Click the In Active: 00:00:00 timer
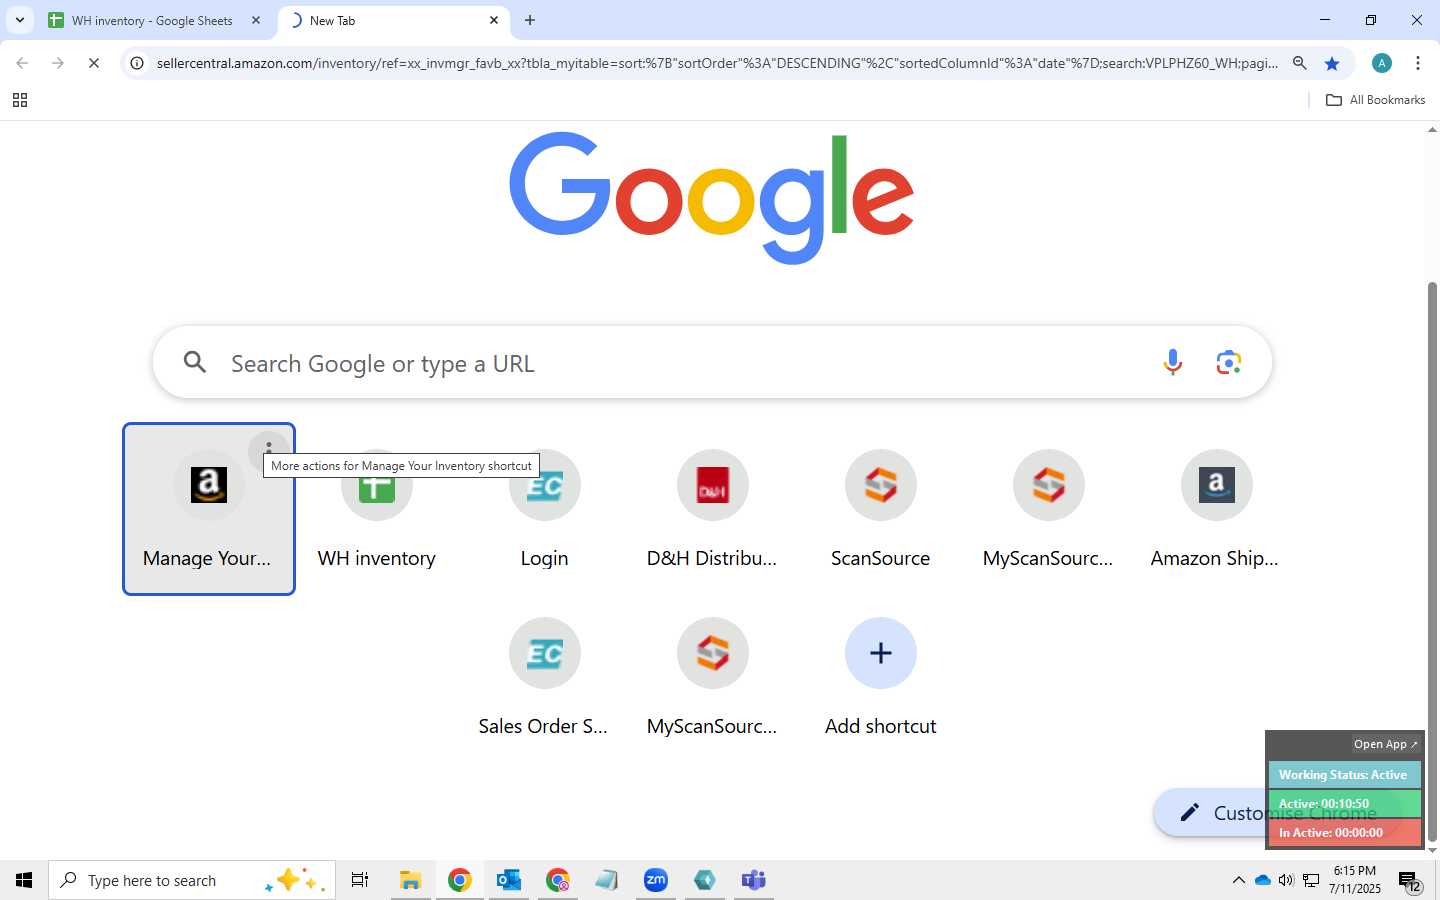 pos(1344,832)
